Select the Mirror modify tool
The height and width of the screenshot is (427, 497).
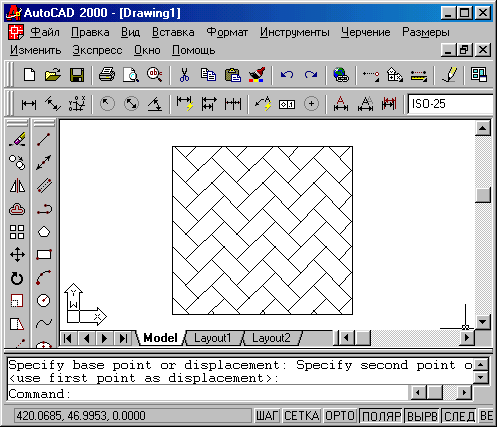[x=17, y=186]
